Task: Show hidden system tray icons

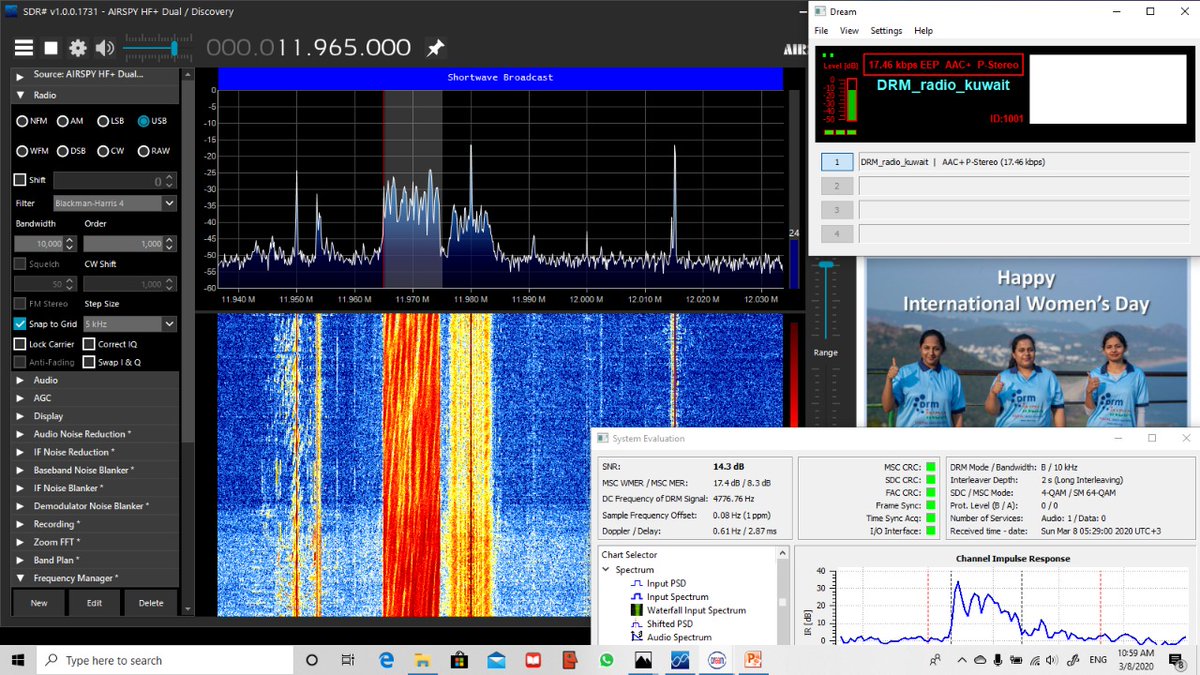Action: click(961, 660)
